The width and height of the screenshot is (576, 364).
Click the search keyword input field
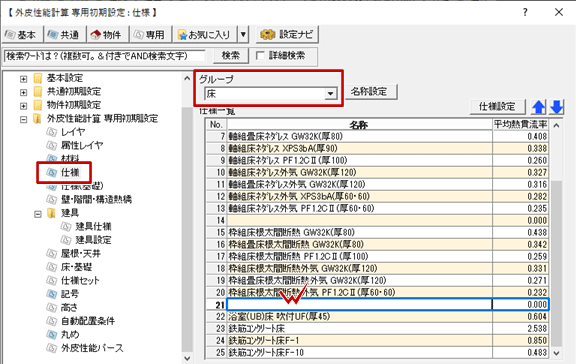(105, 56)
